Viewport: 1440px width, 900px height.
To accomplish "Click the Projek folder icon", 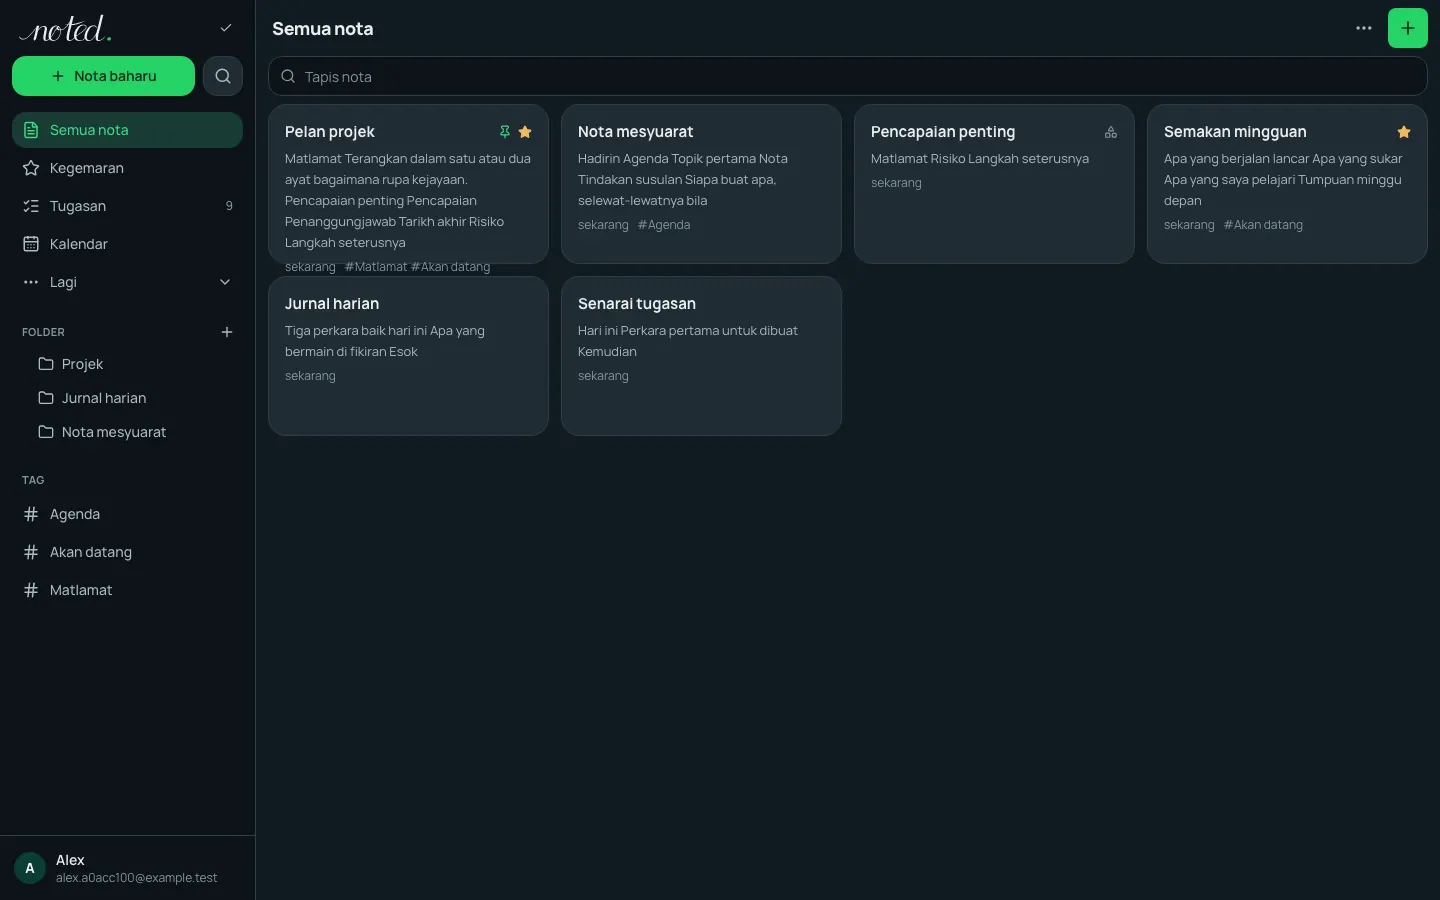I will [46, 364].
